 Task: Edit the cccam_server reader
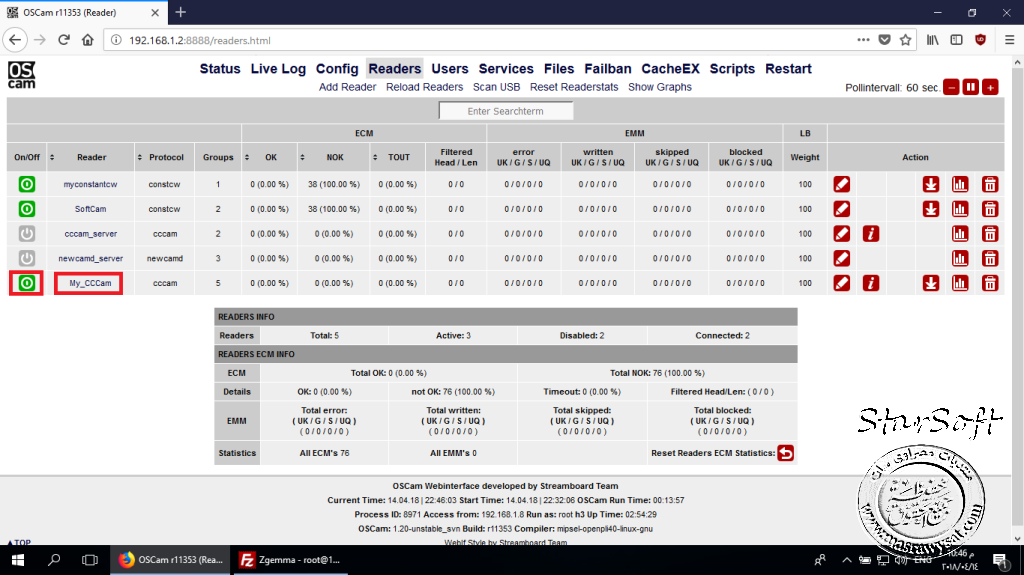pos(842,234)
